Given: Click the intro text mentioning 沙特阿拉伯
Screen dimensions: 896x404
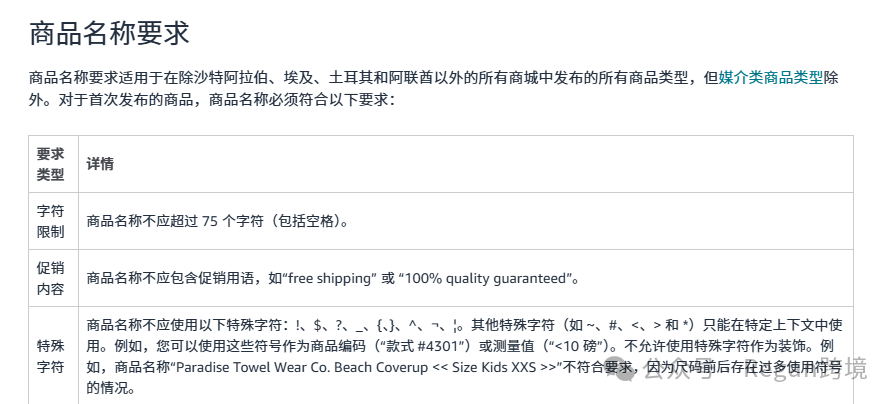Looking at the screenshot, I should coord(373,78).
